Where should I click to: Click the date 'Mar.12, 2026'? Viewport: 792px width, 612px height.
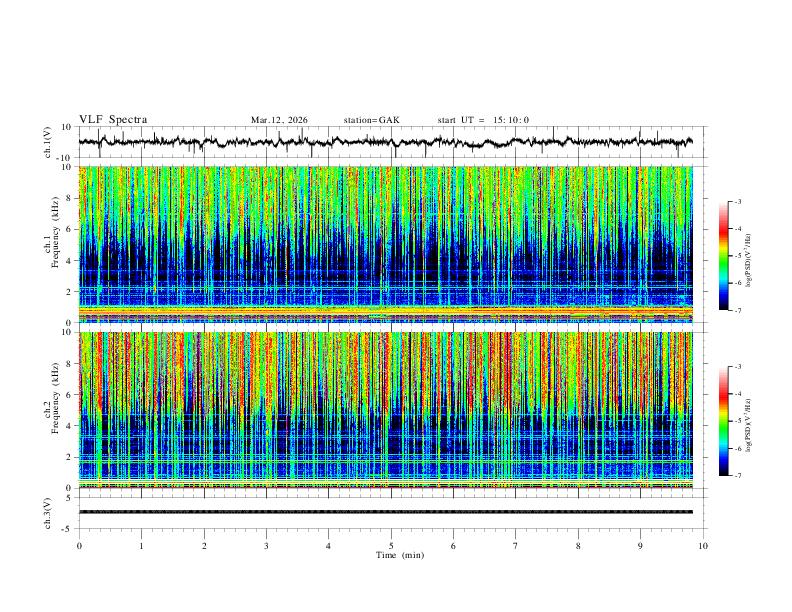(279, 120)
